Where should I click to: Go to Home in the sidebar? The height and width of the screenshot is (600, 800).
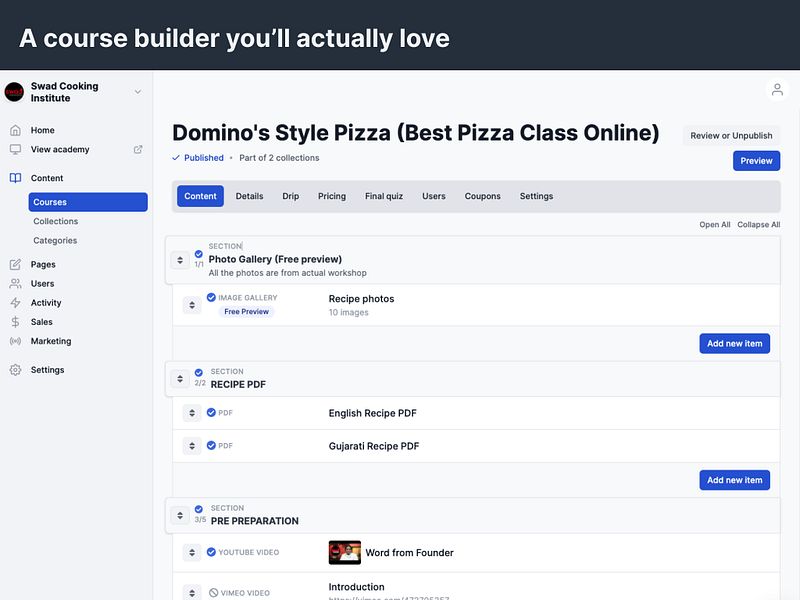coord(42,130)
